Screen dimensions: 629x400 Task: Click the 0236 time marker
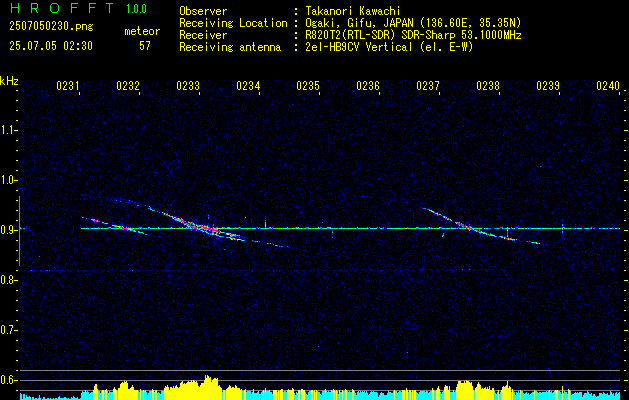point(368,85)
